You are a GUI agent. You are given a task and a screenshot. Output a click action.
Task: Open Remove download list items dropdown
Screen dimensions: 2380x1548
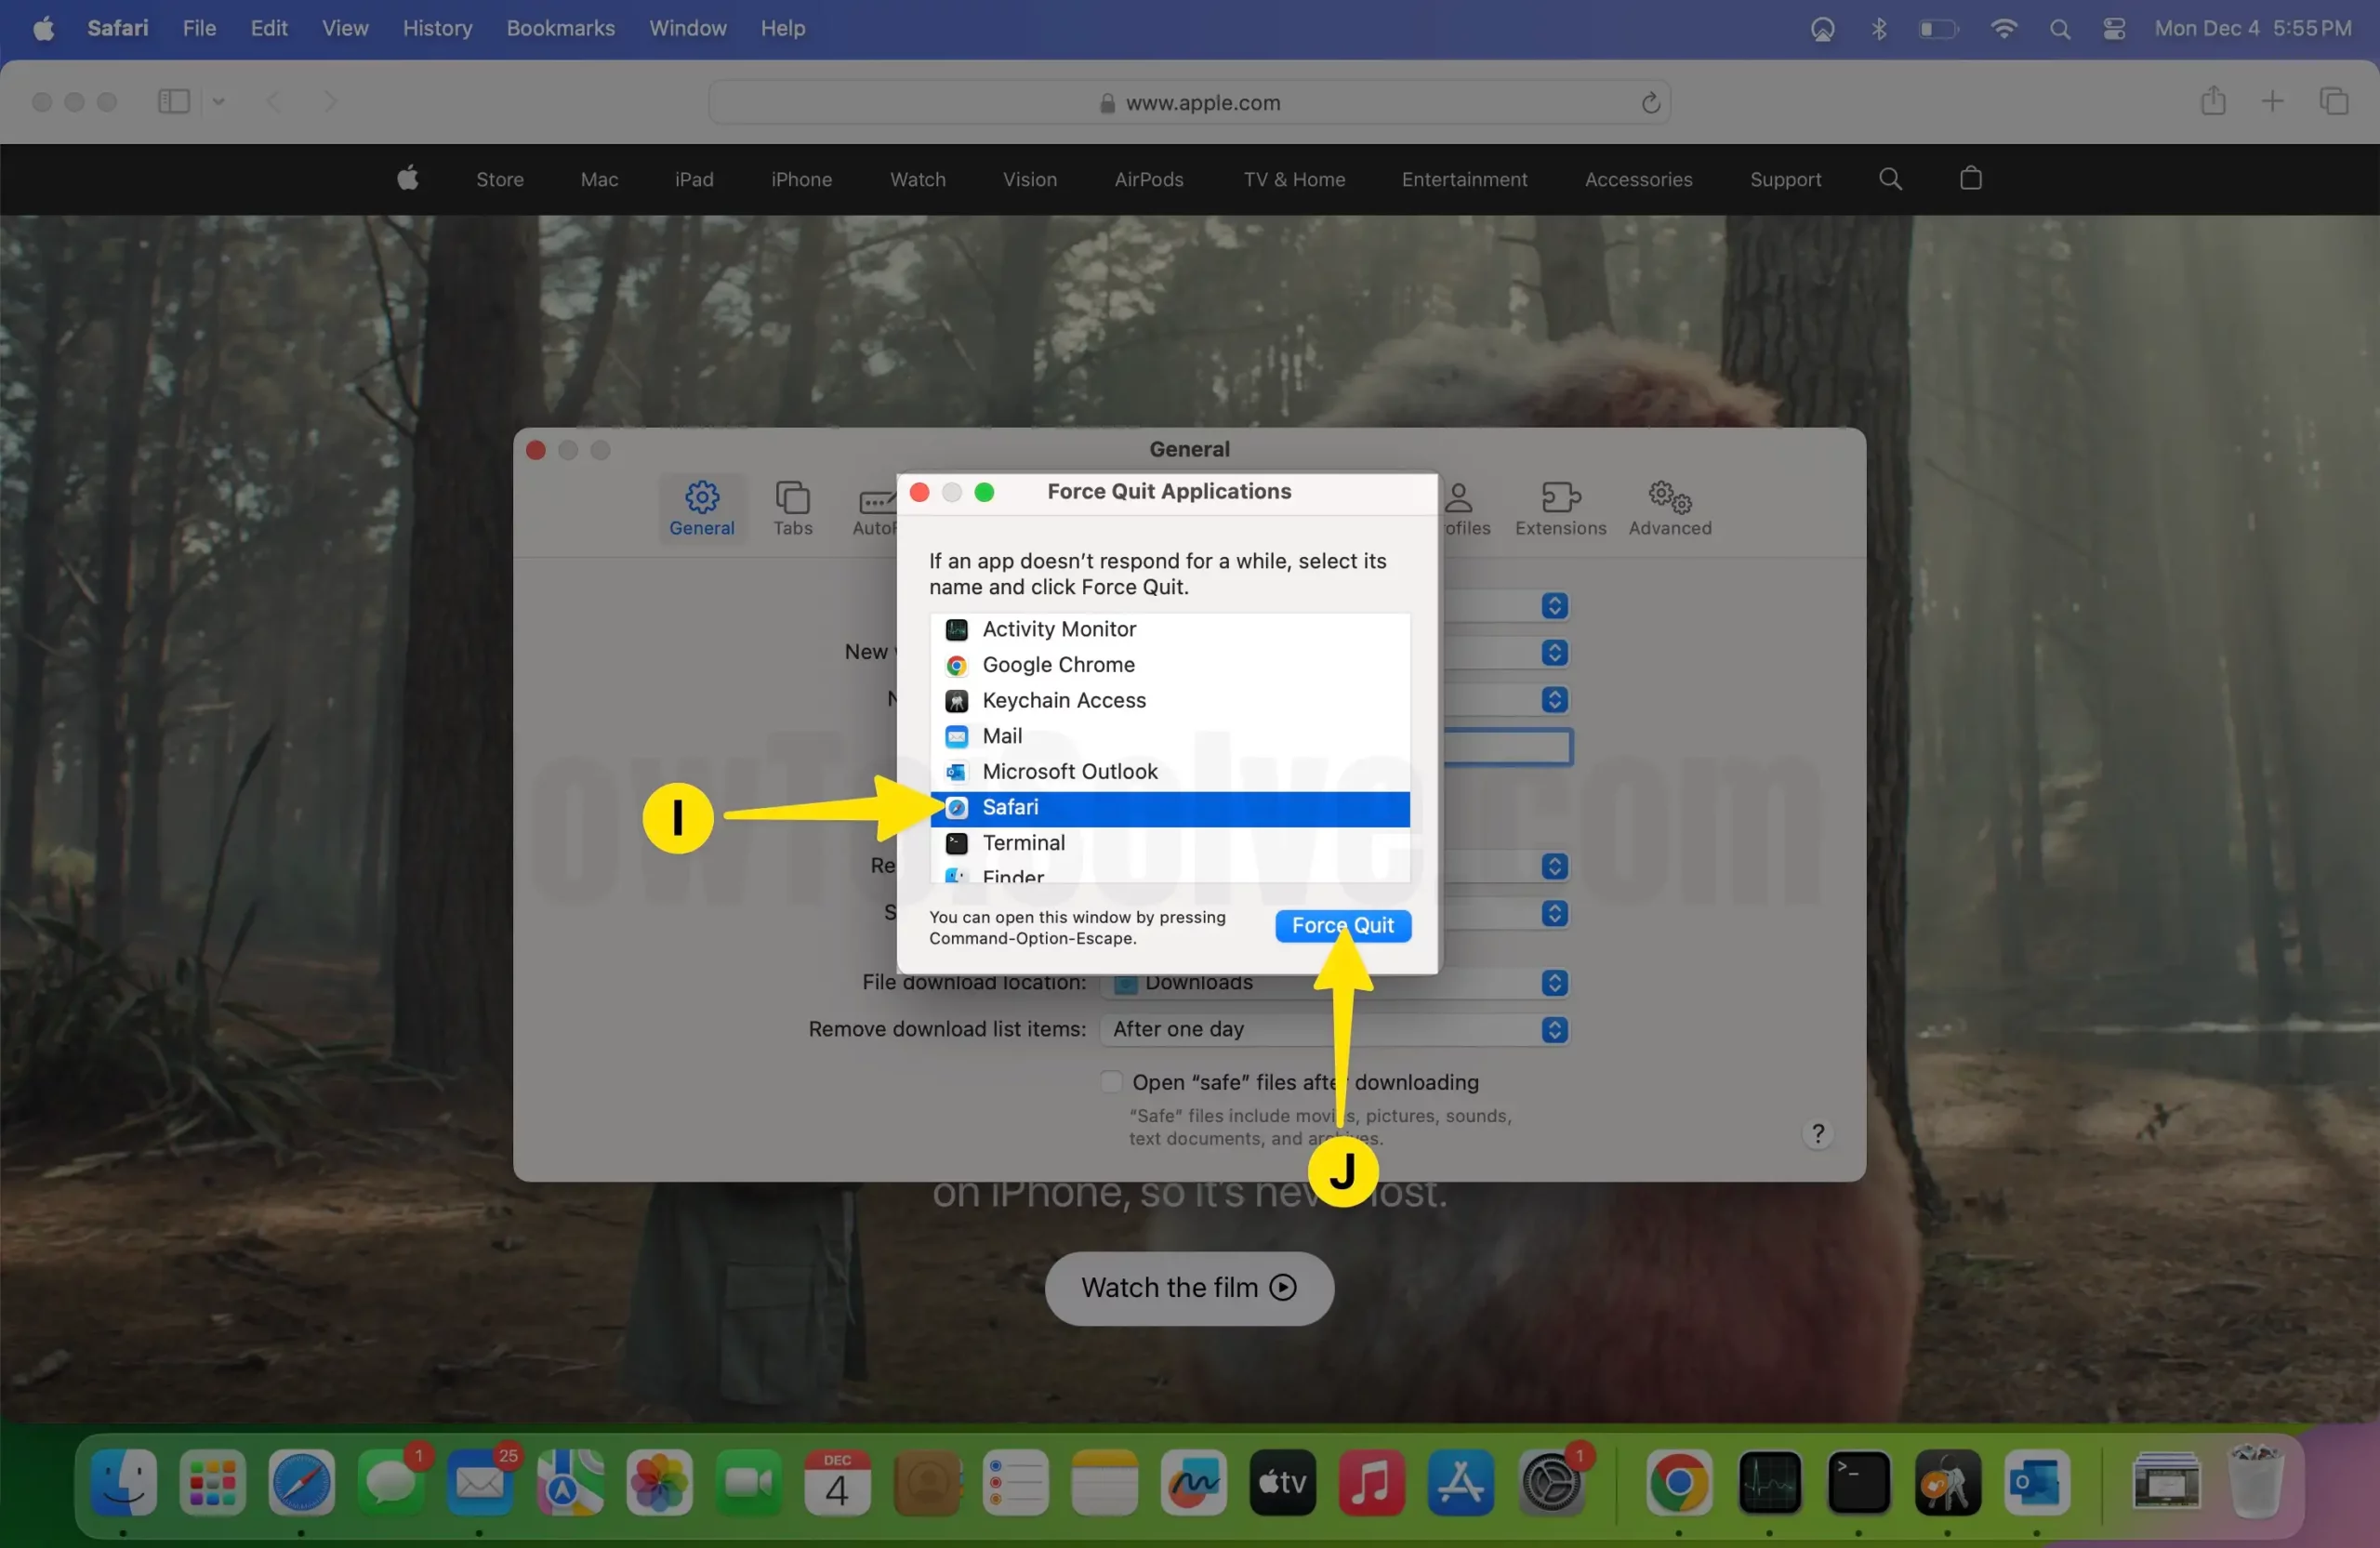pos(1335,1029)
